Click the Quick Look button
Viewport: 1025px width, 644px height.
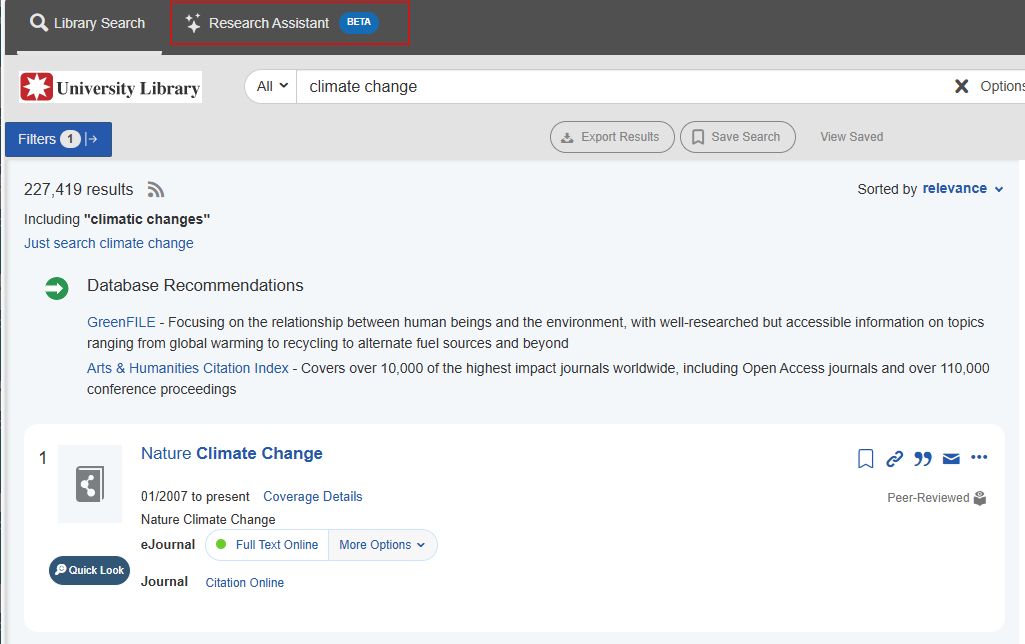90,570
